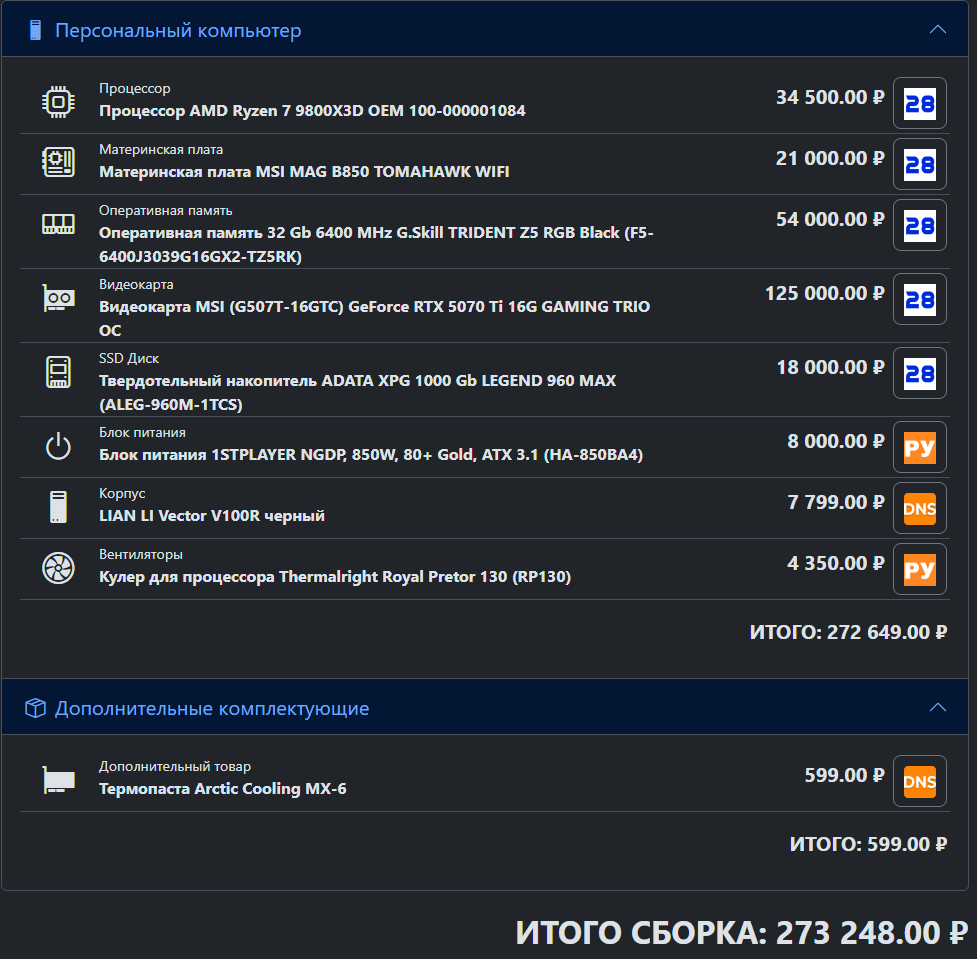977x959 pixels.
Task: Click the Блок питания category label
Action: pyautogui.click(x=142, y=432)
